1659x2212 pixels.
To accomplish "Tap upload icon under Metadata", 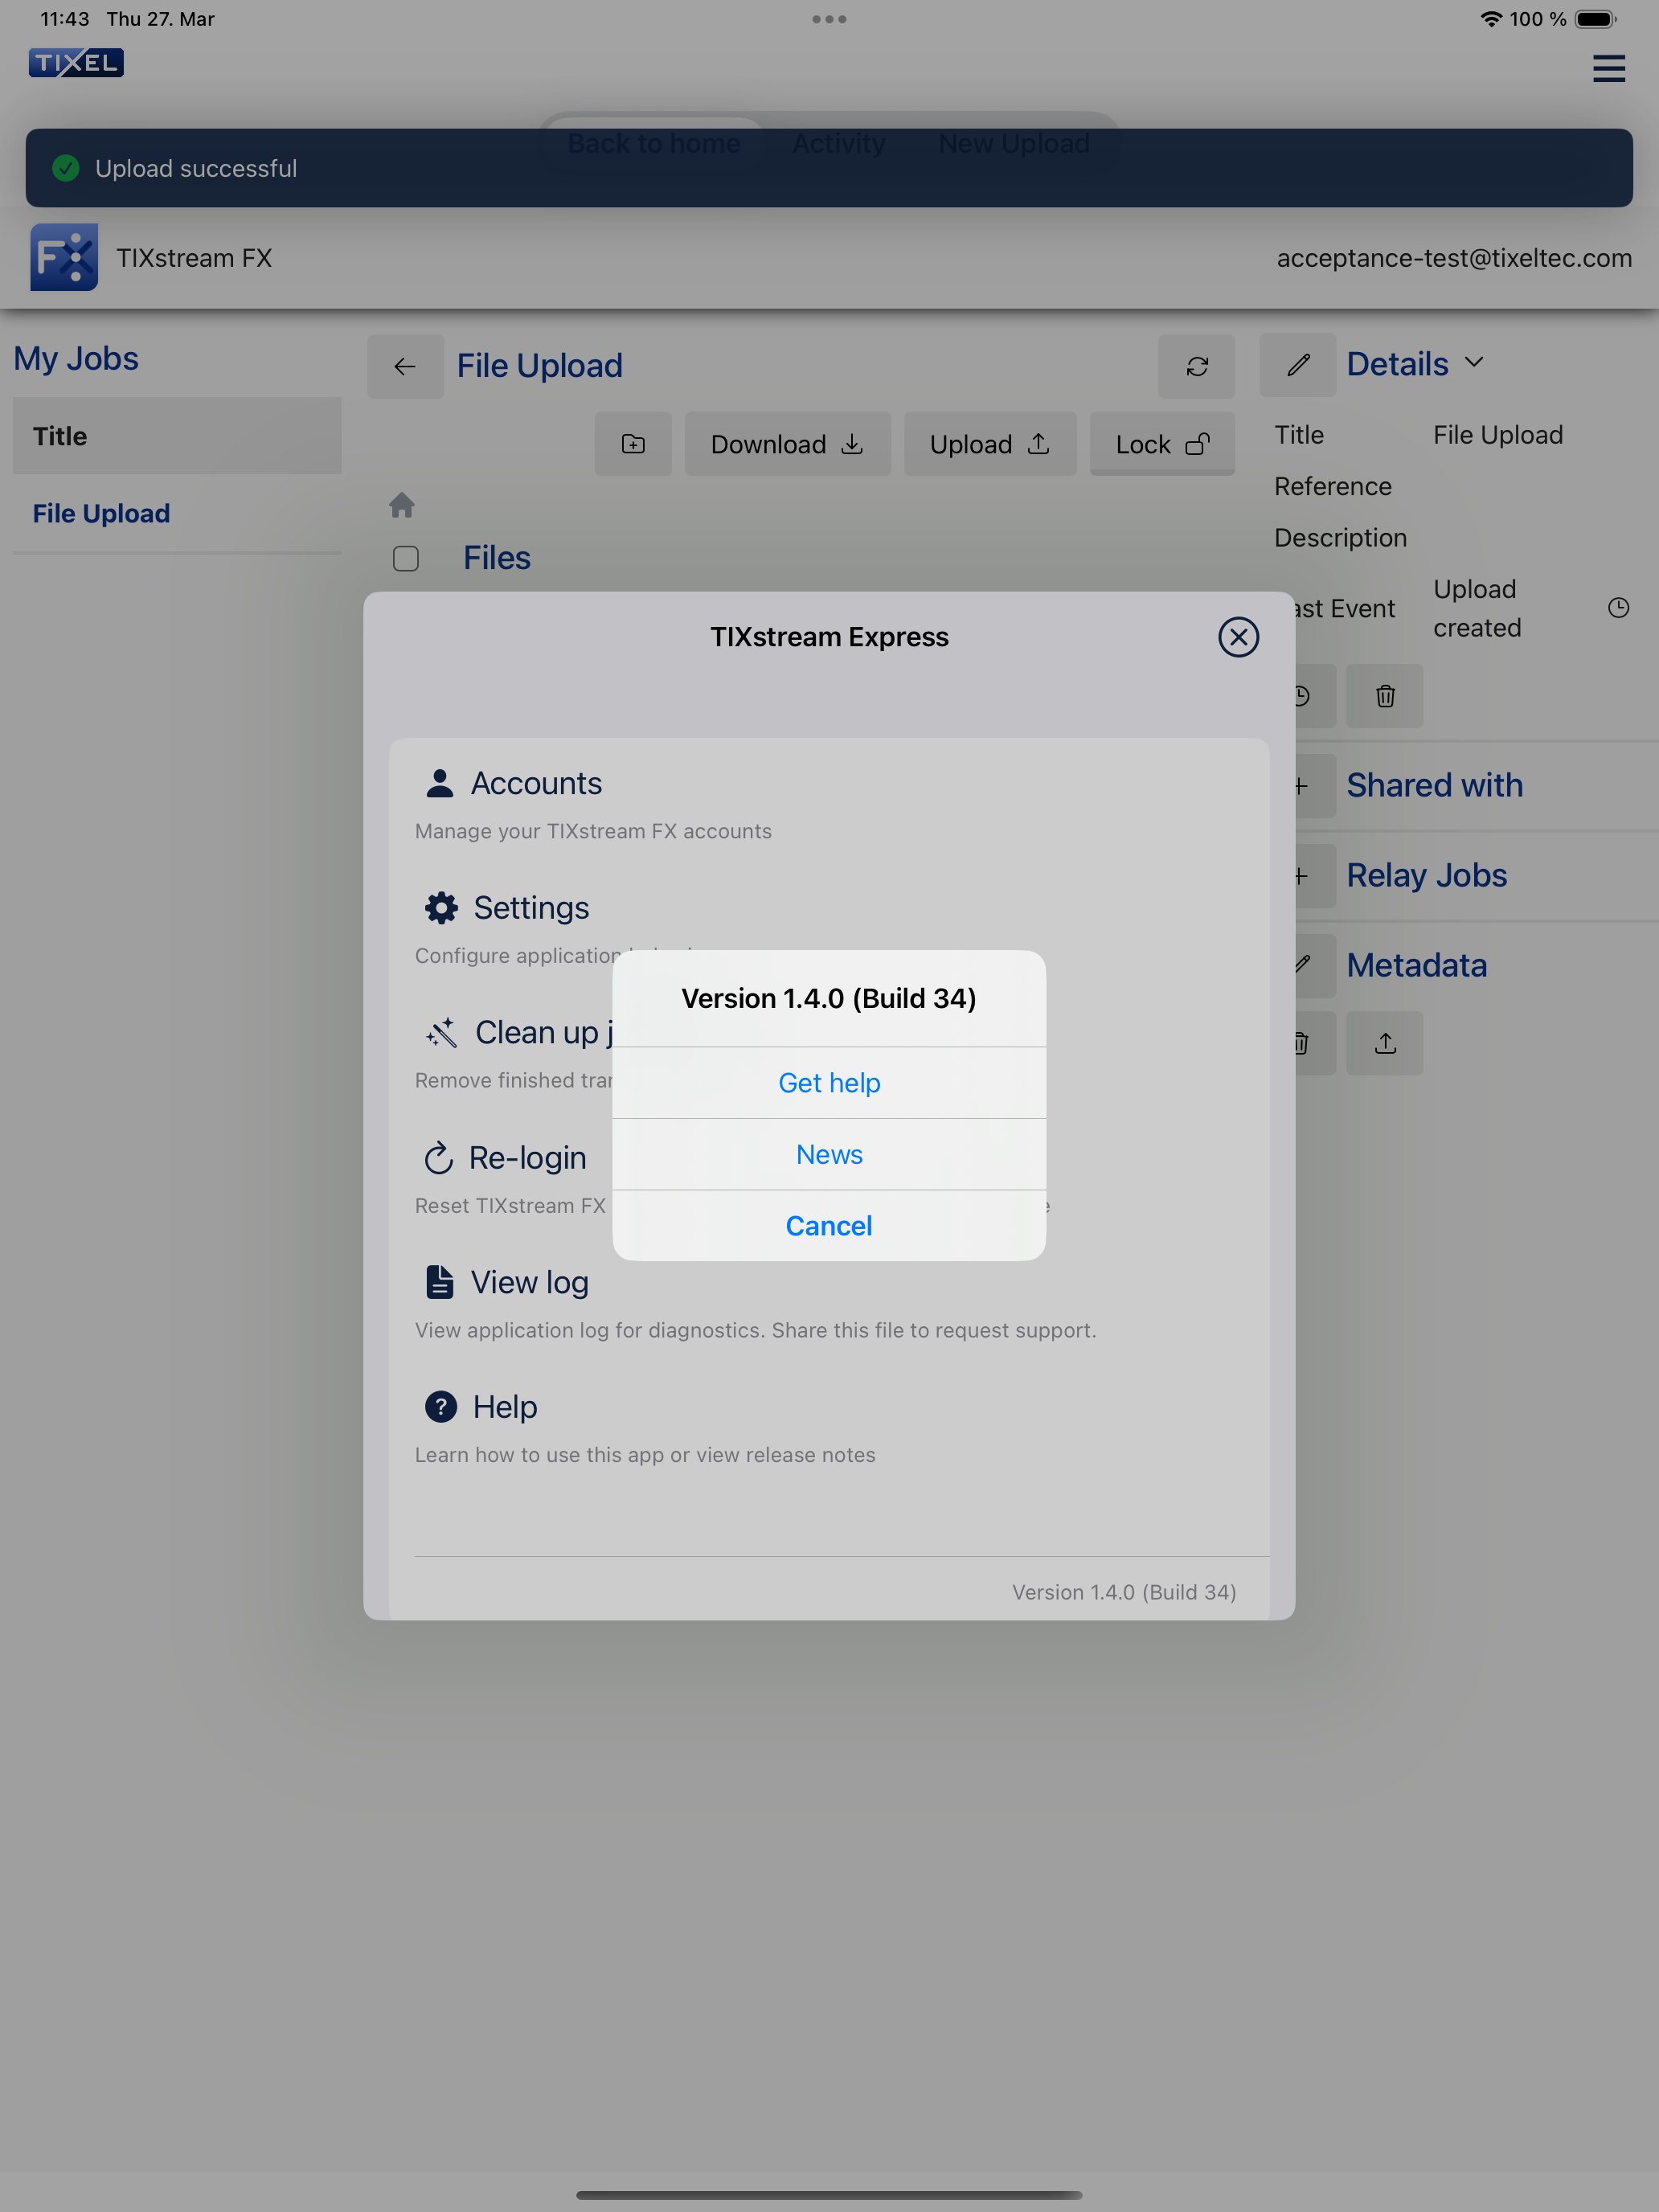I will tap(1385, 1043).
